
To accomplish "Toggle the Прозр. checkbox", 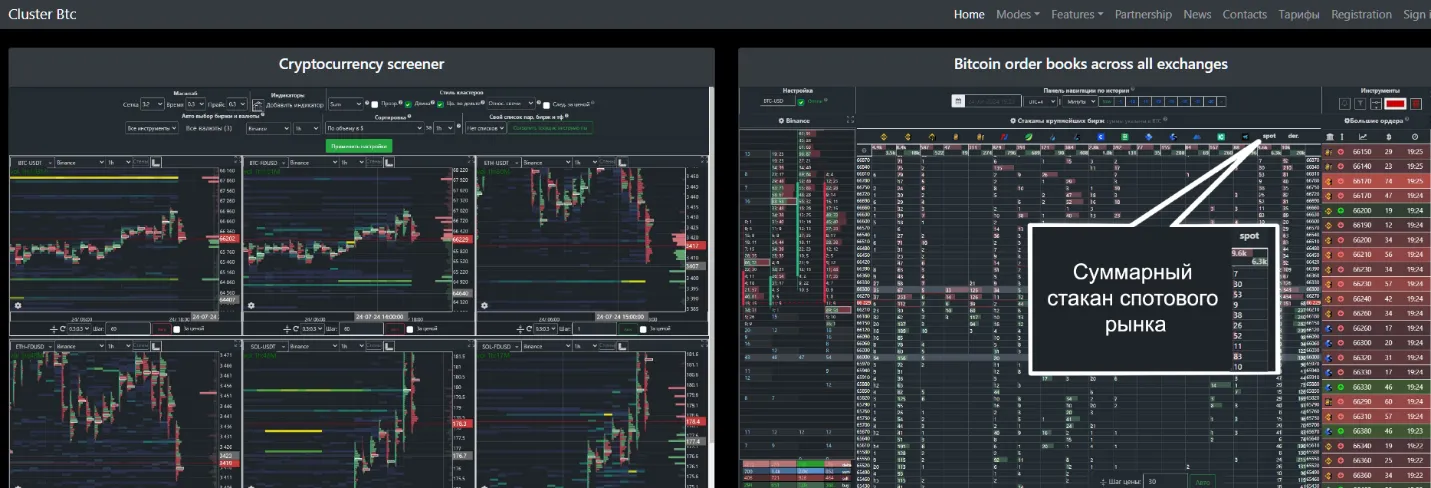I will point(375,105).
